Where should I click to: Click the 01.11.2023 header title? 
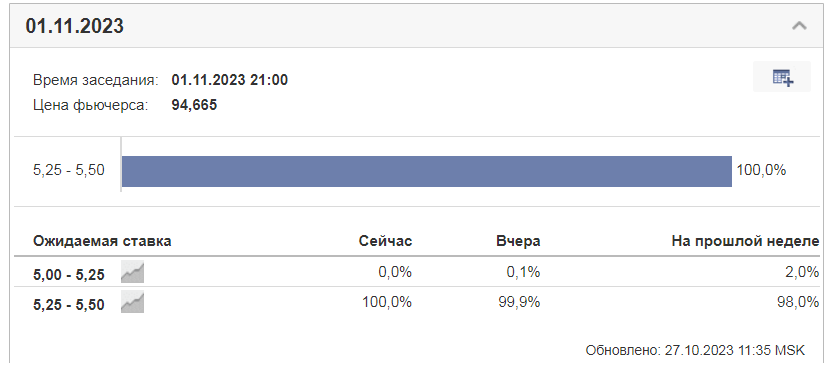point(75,26)
